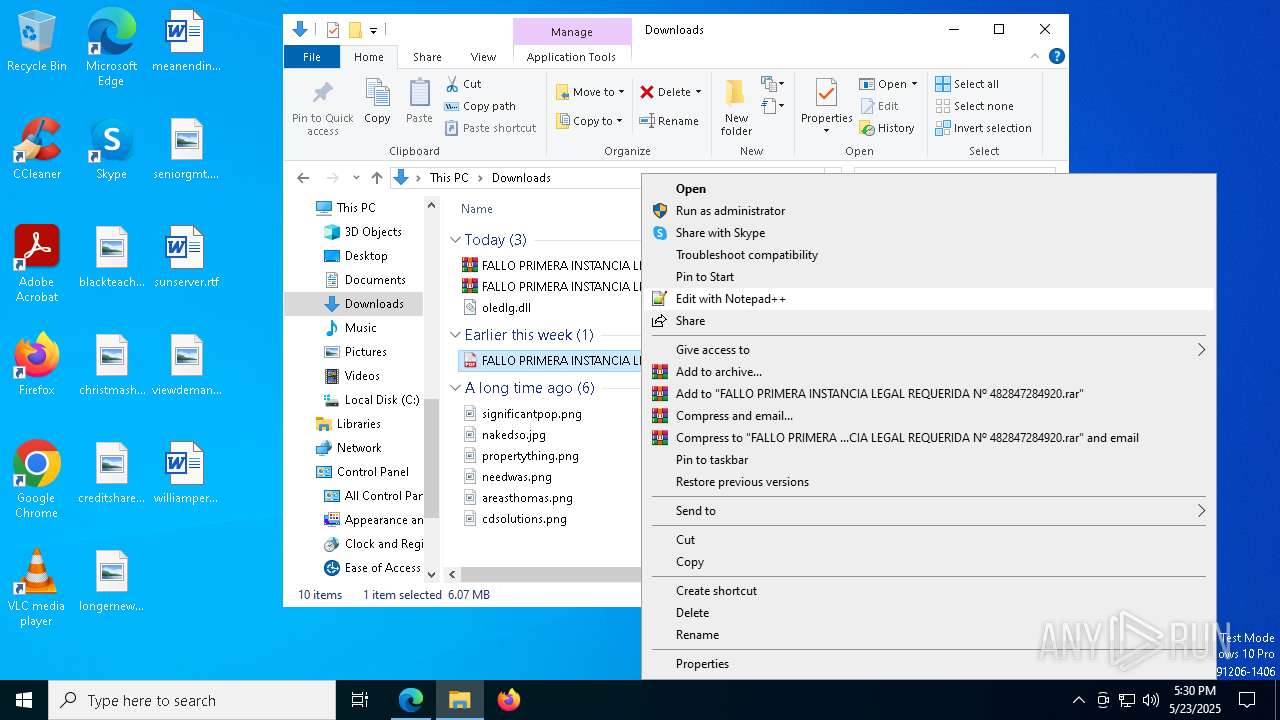Switch to the Share tab
Screen dimensions: 1280x720
pyautogui.click(x=427, y=57)
